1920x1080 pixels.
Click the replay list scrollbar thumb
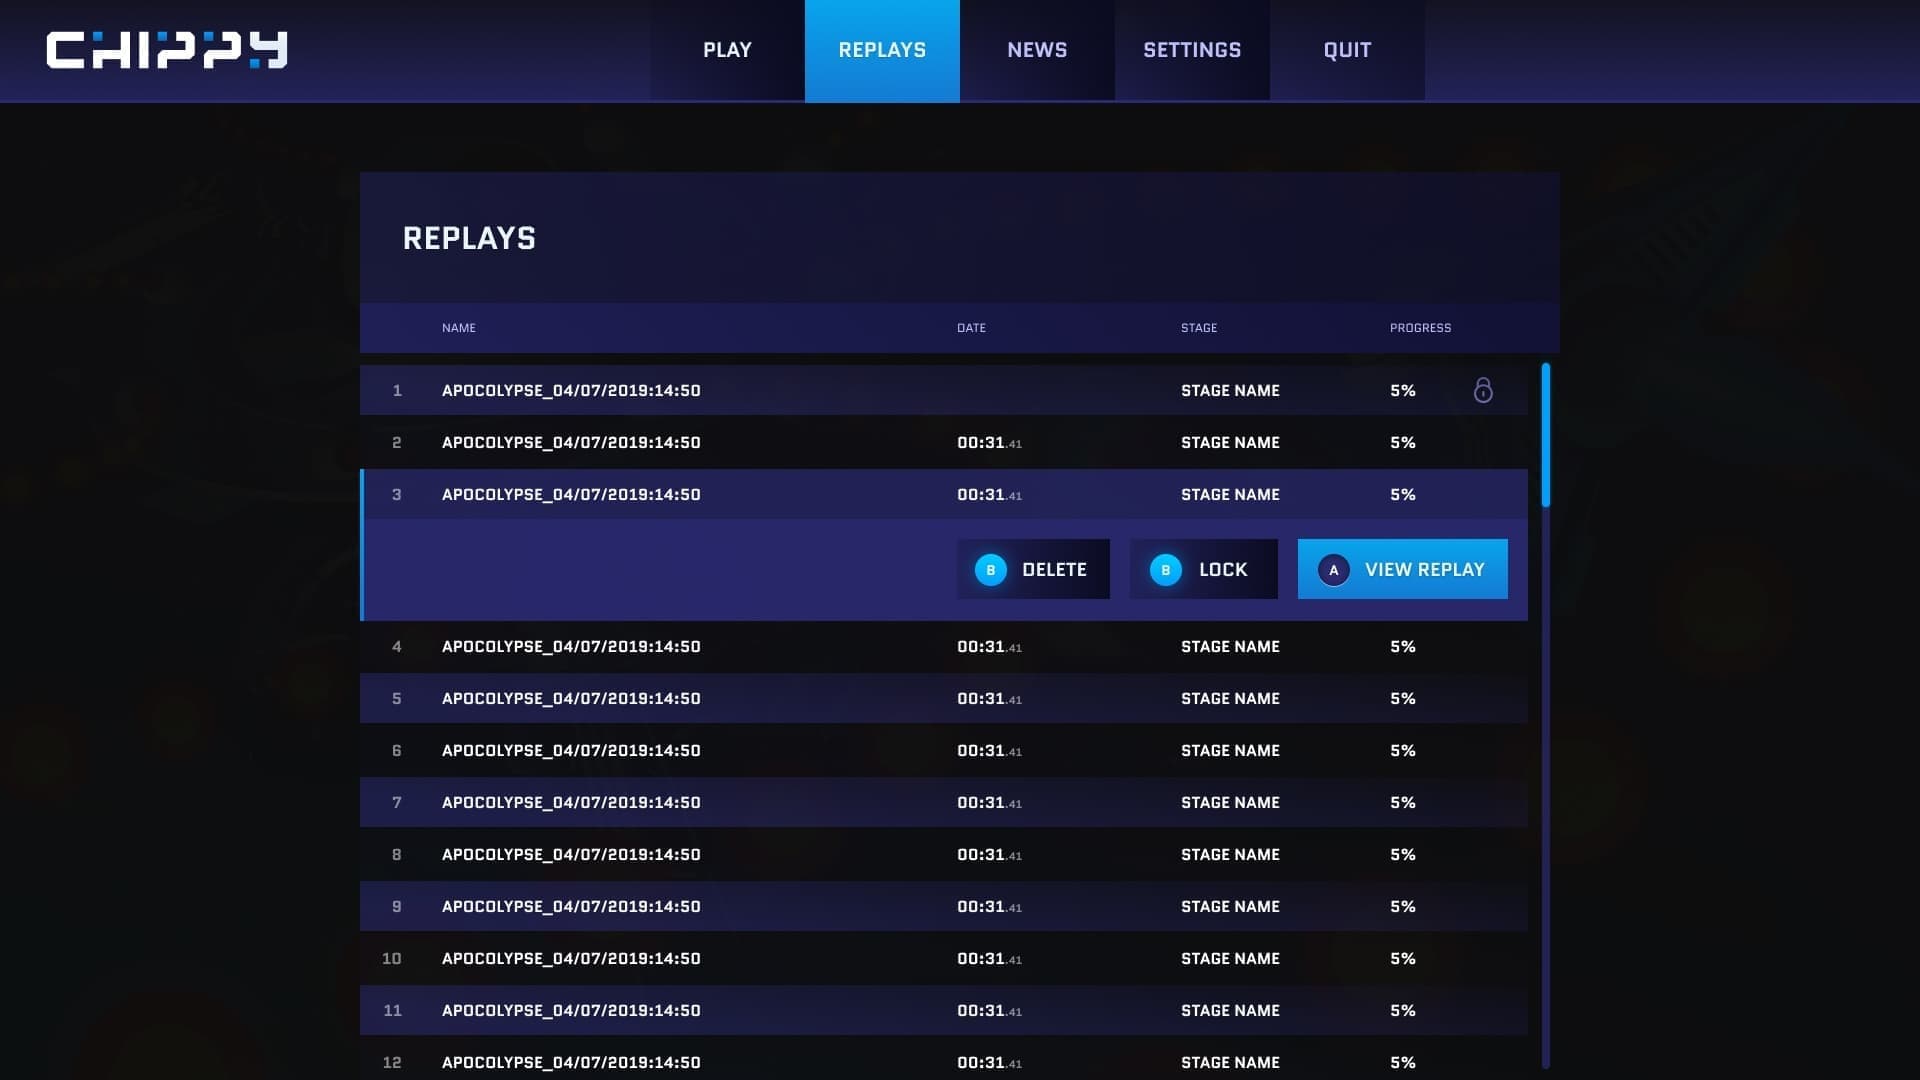[x=1546, y=435]
